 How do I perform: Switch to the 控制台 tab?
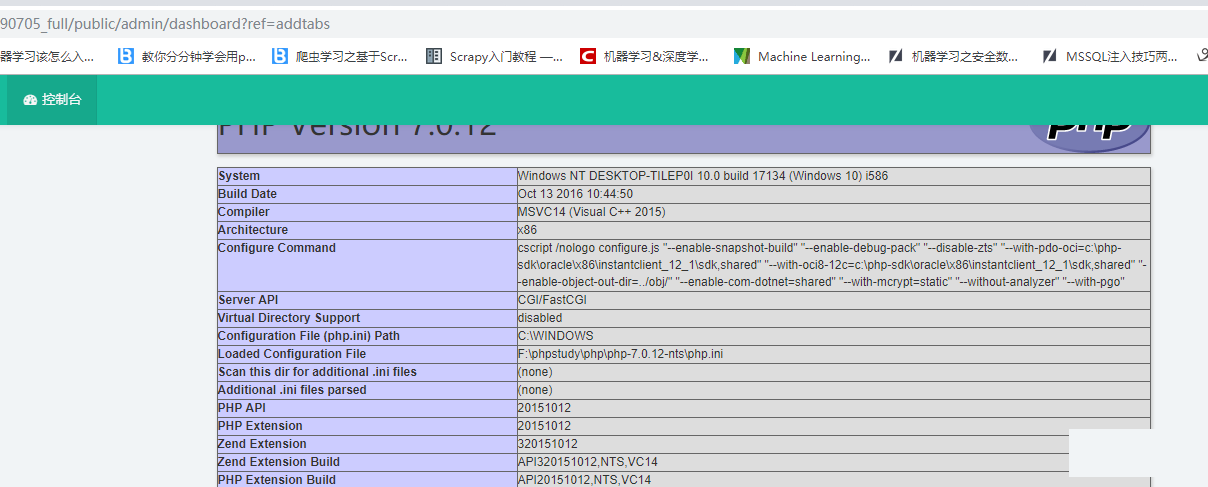[52, 100]
